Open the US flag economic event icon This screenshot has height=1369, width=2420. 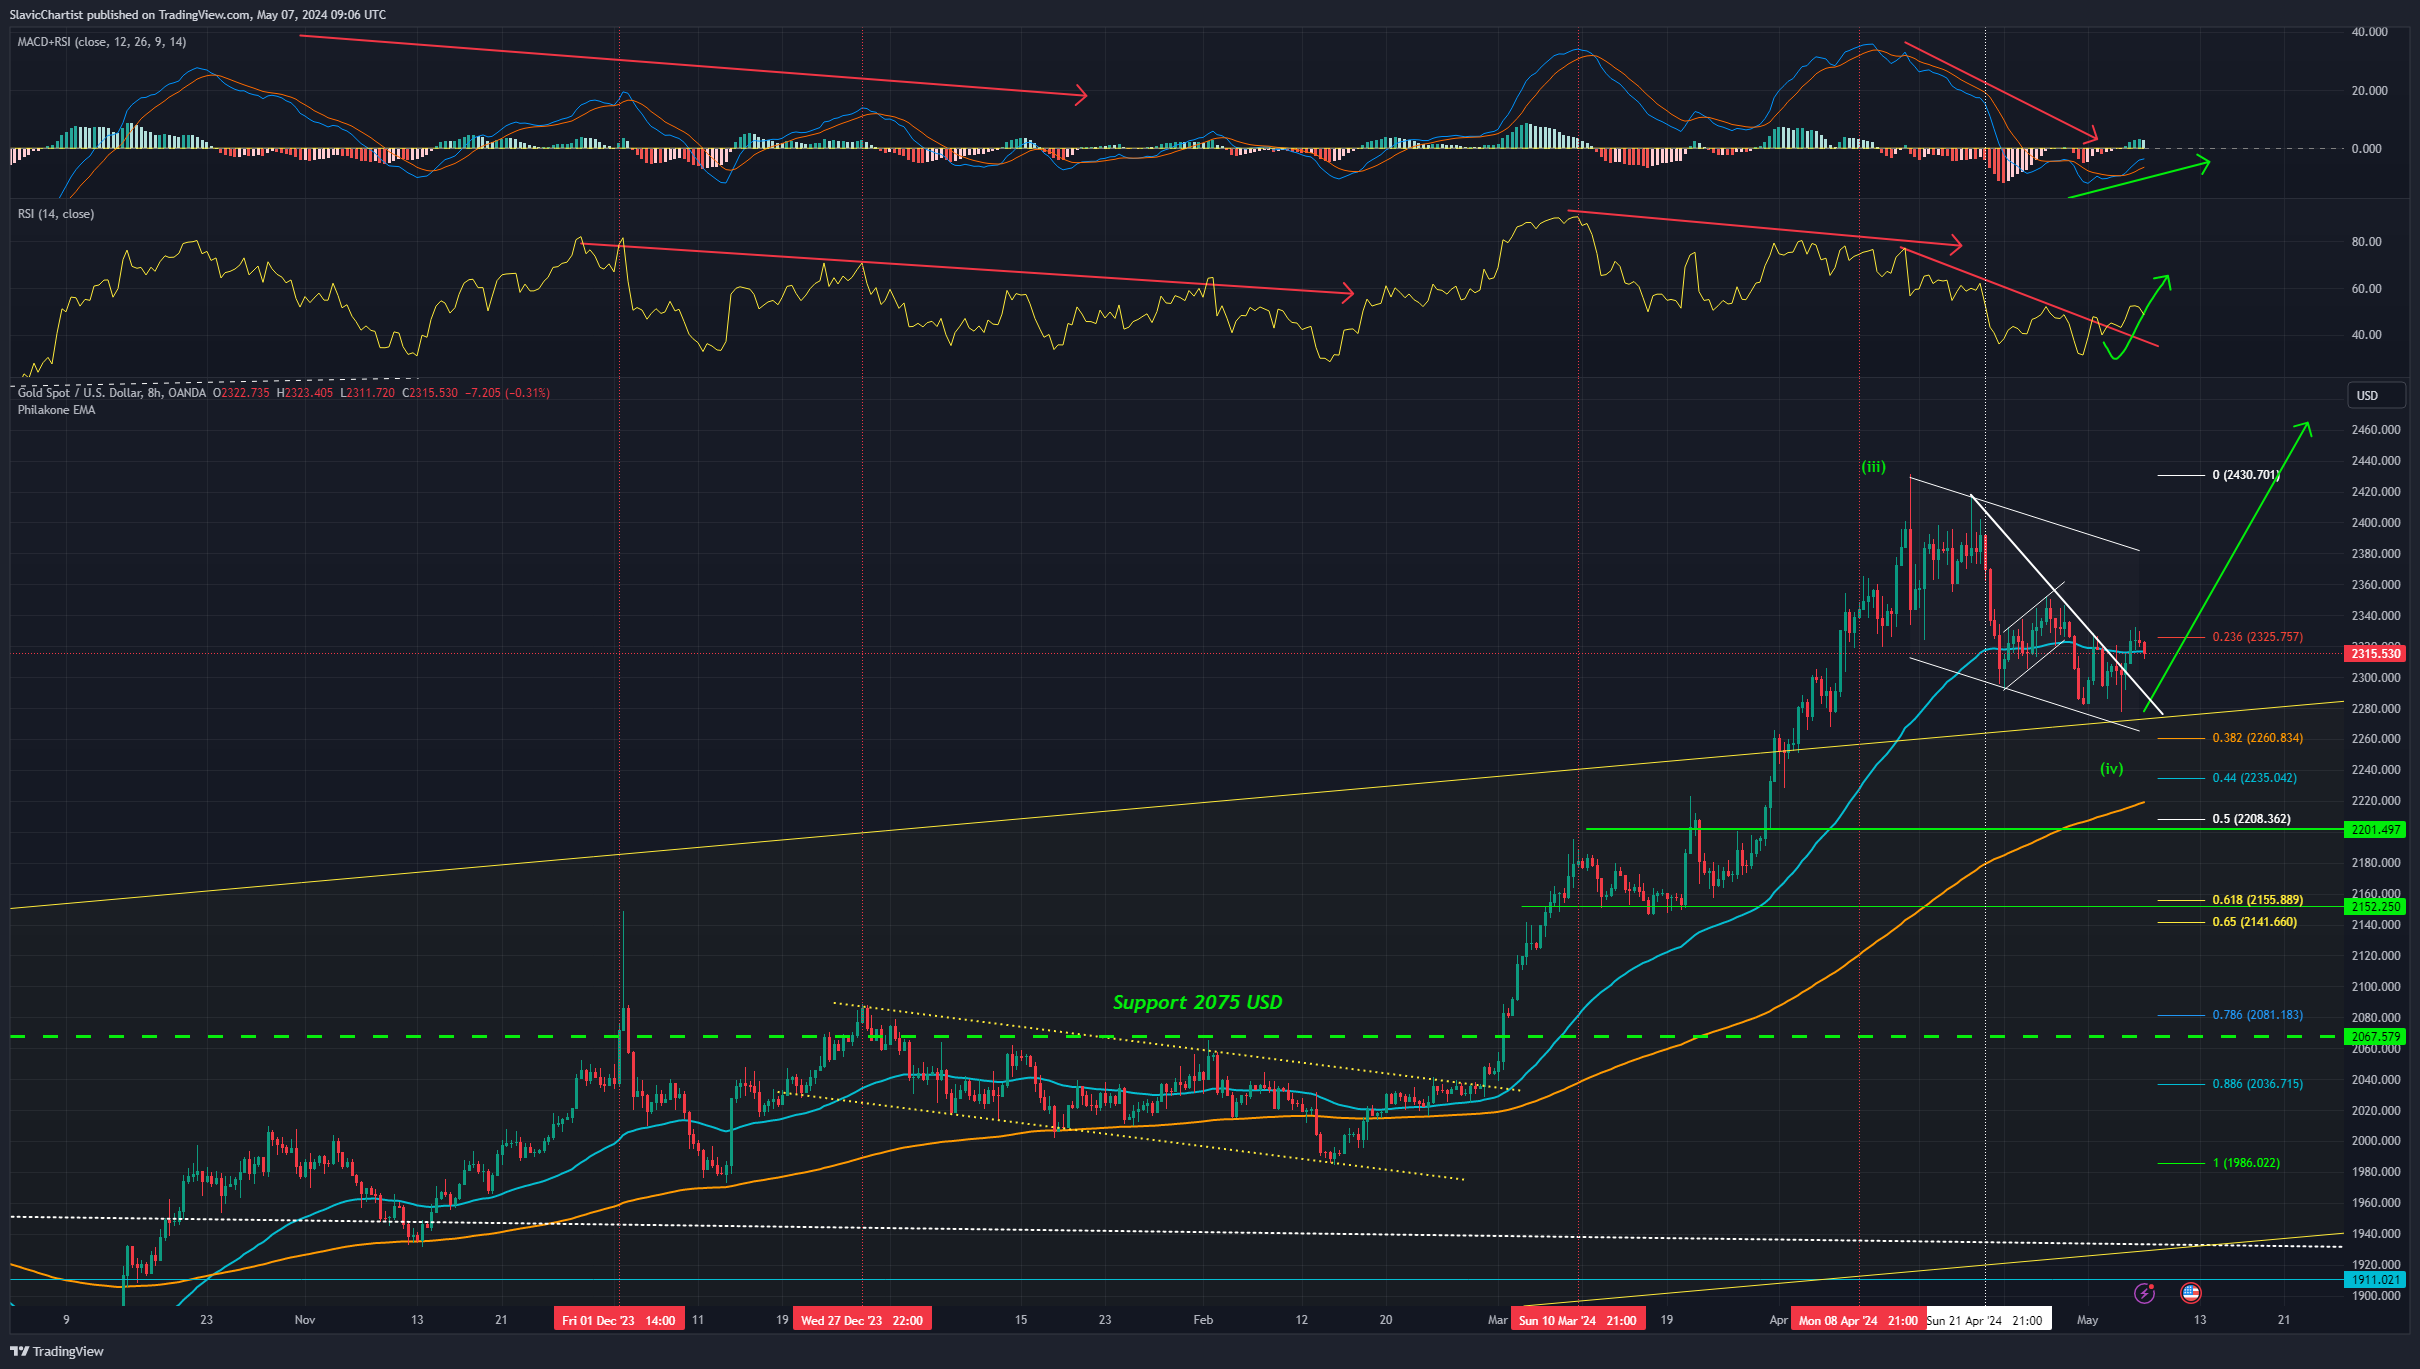pos(2190,1293)
